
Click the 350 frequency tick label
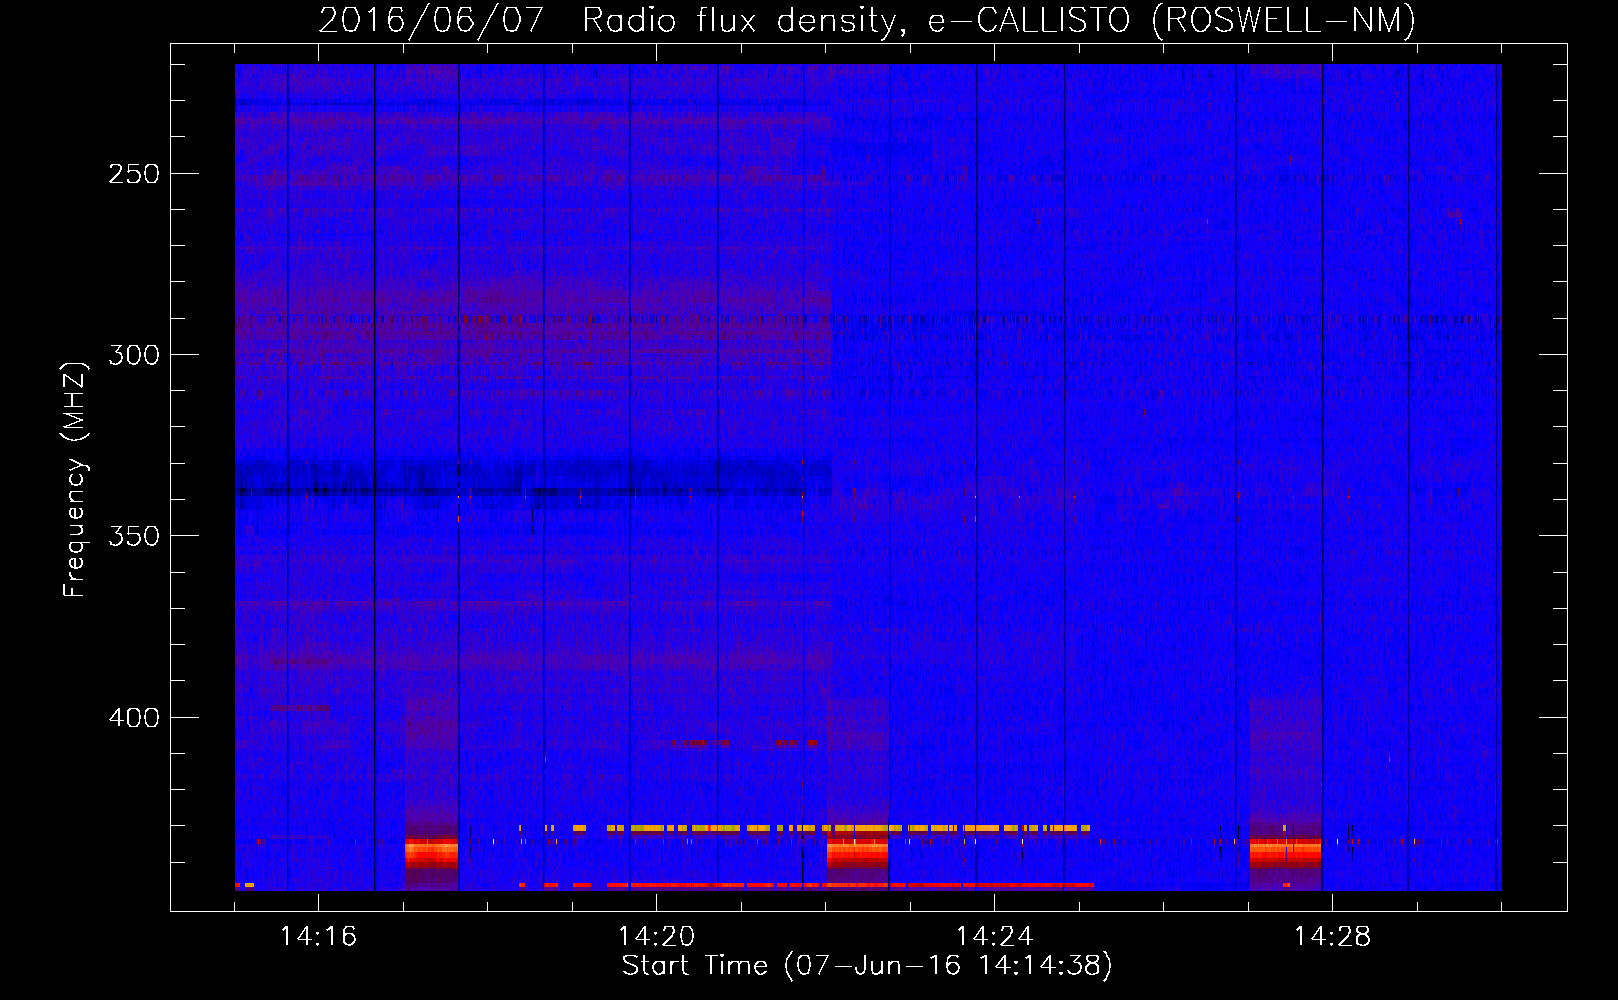tap(134, 536)
